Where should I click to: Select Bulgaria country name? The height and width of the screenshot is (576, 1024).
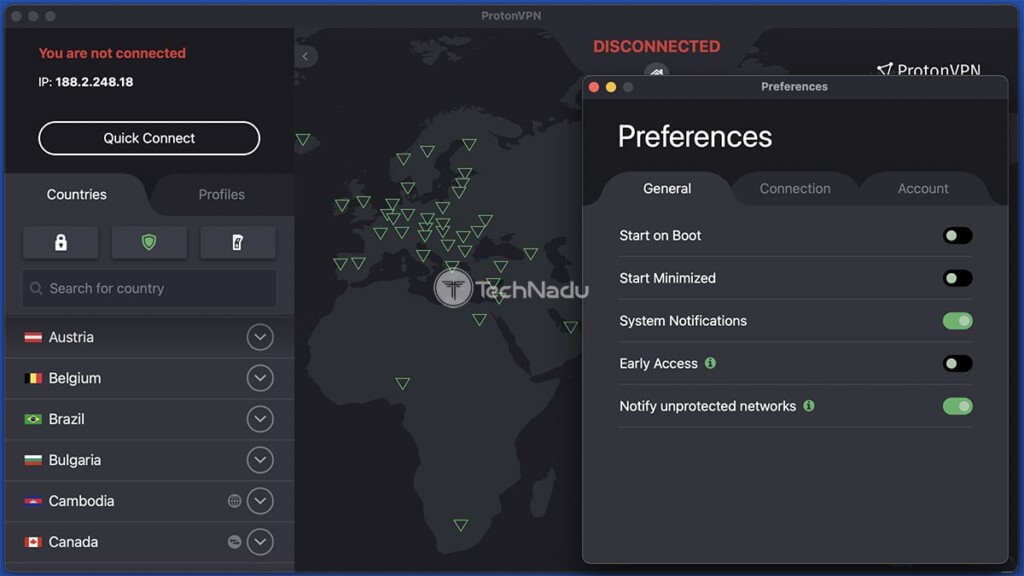point(74,460)
